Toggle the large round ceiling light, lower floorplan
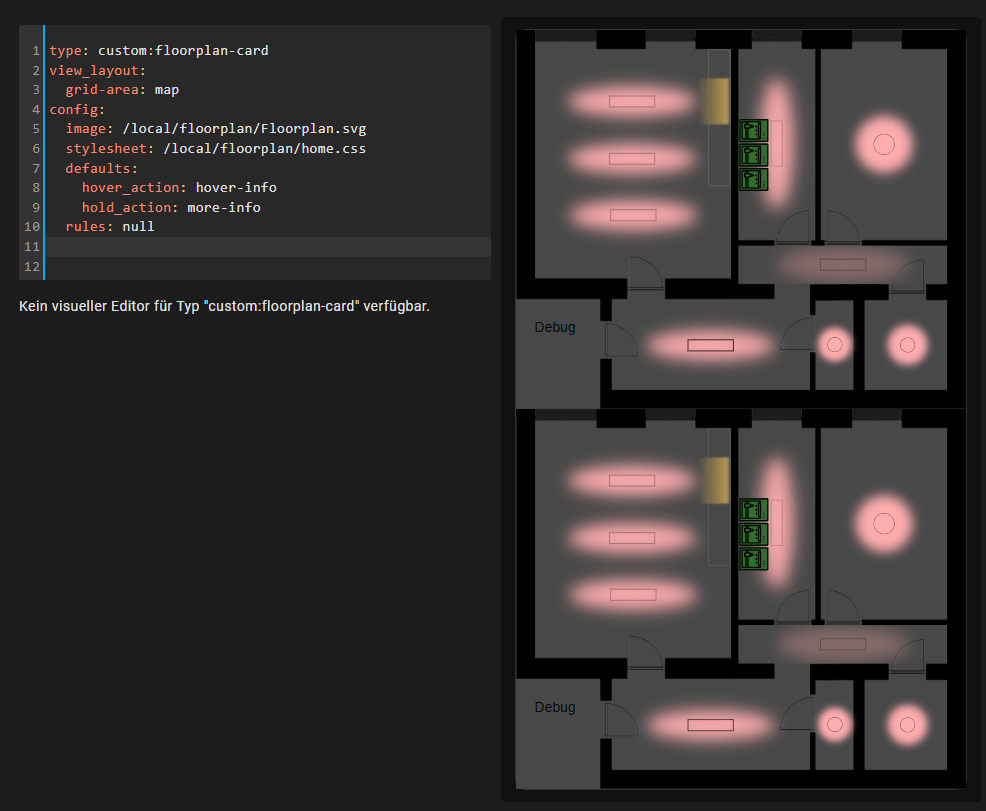 884,524
